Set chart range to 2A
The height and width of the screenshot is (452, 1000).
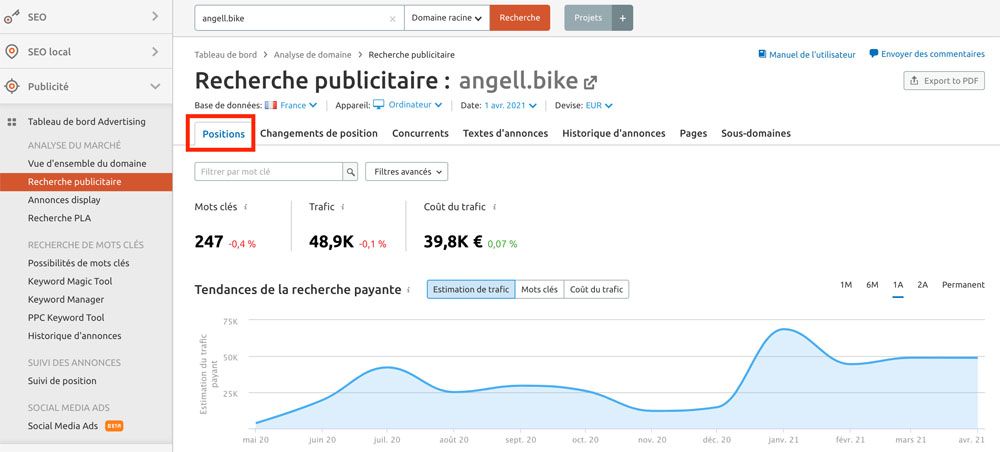tap(922, 285)
